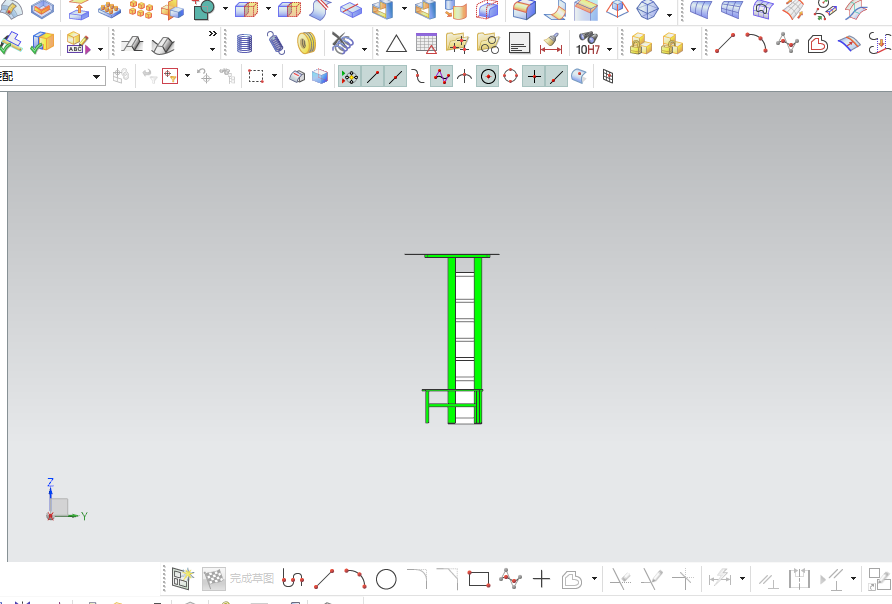Image resolution: width=892 pixels, height=604 pixels.
Task: Toggle the Point on Face snap
Action: coord(579,76)
